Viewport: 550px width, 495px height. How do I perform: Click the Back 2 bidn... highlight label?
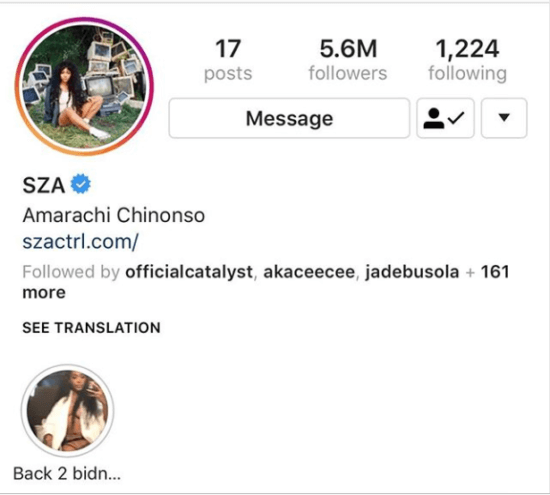[x=67, y=474]
